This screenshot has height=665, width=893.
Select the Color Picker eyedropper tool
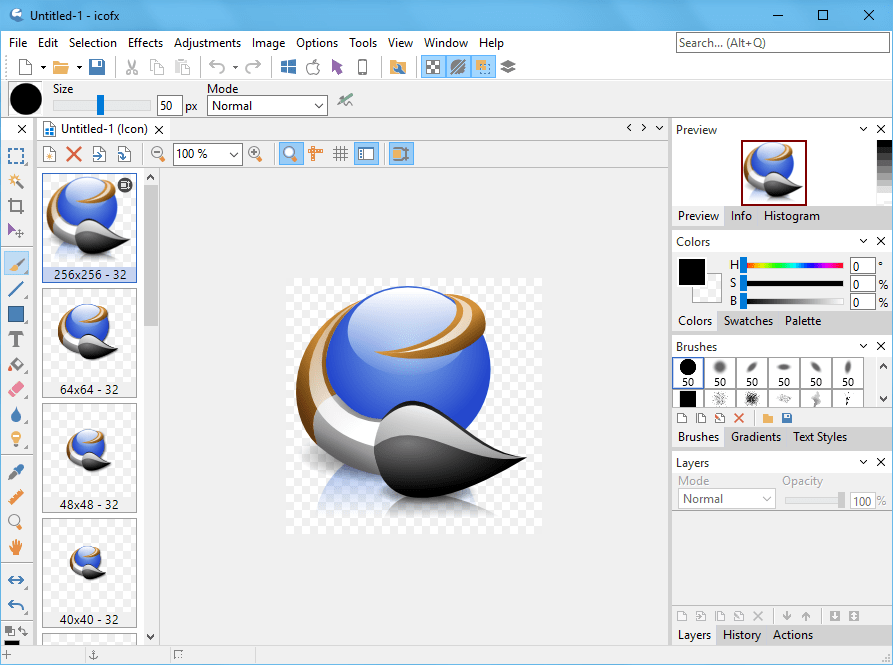(16, 472)
